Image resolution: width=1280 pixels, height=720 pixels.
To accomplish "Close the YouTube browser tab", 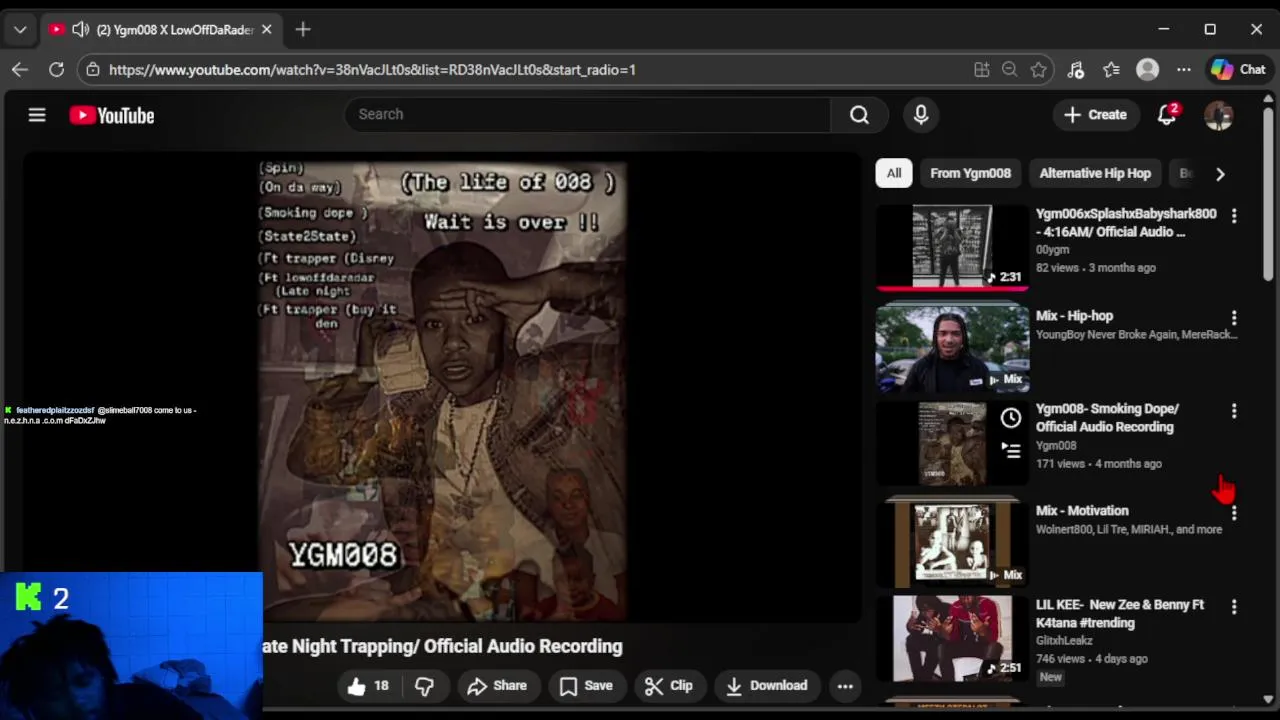I will click(x=267, y=30).
